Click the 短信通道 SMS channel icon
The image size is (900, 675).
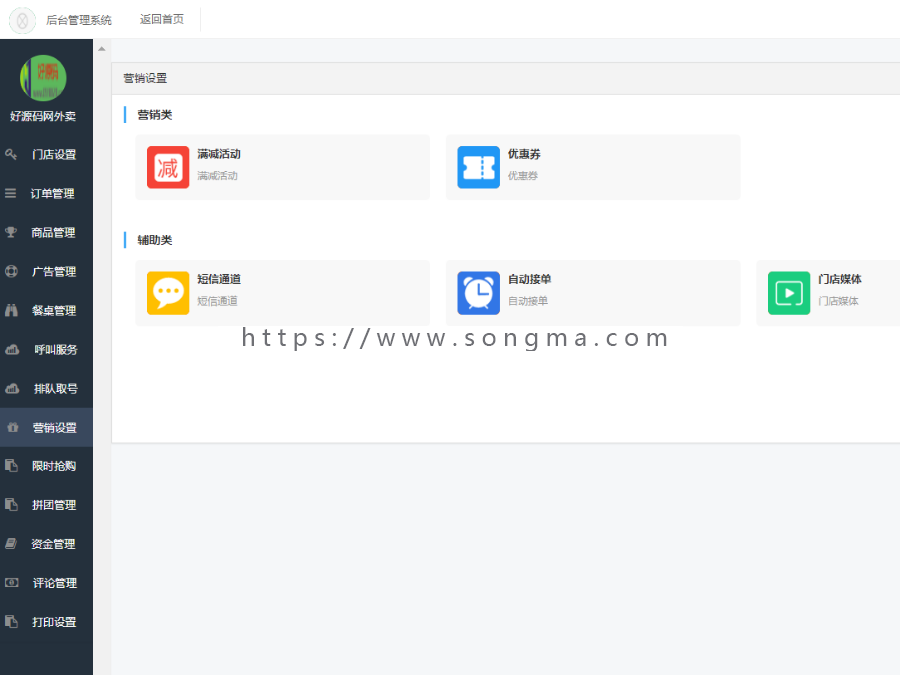pos(167,293)
